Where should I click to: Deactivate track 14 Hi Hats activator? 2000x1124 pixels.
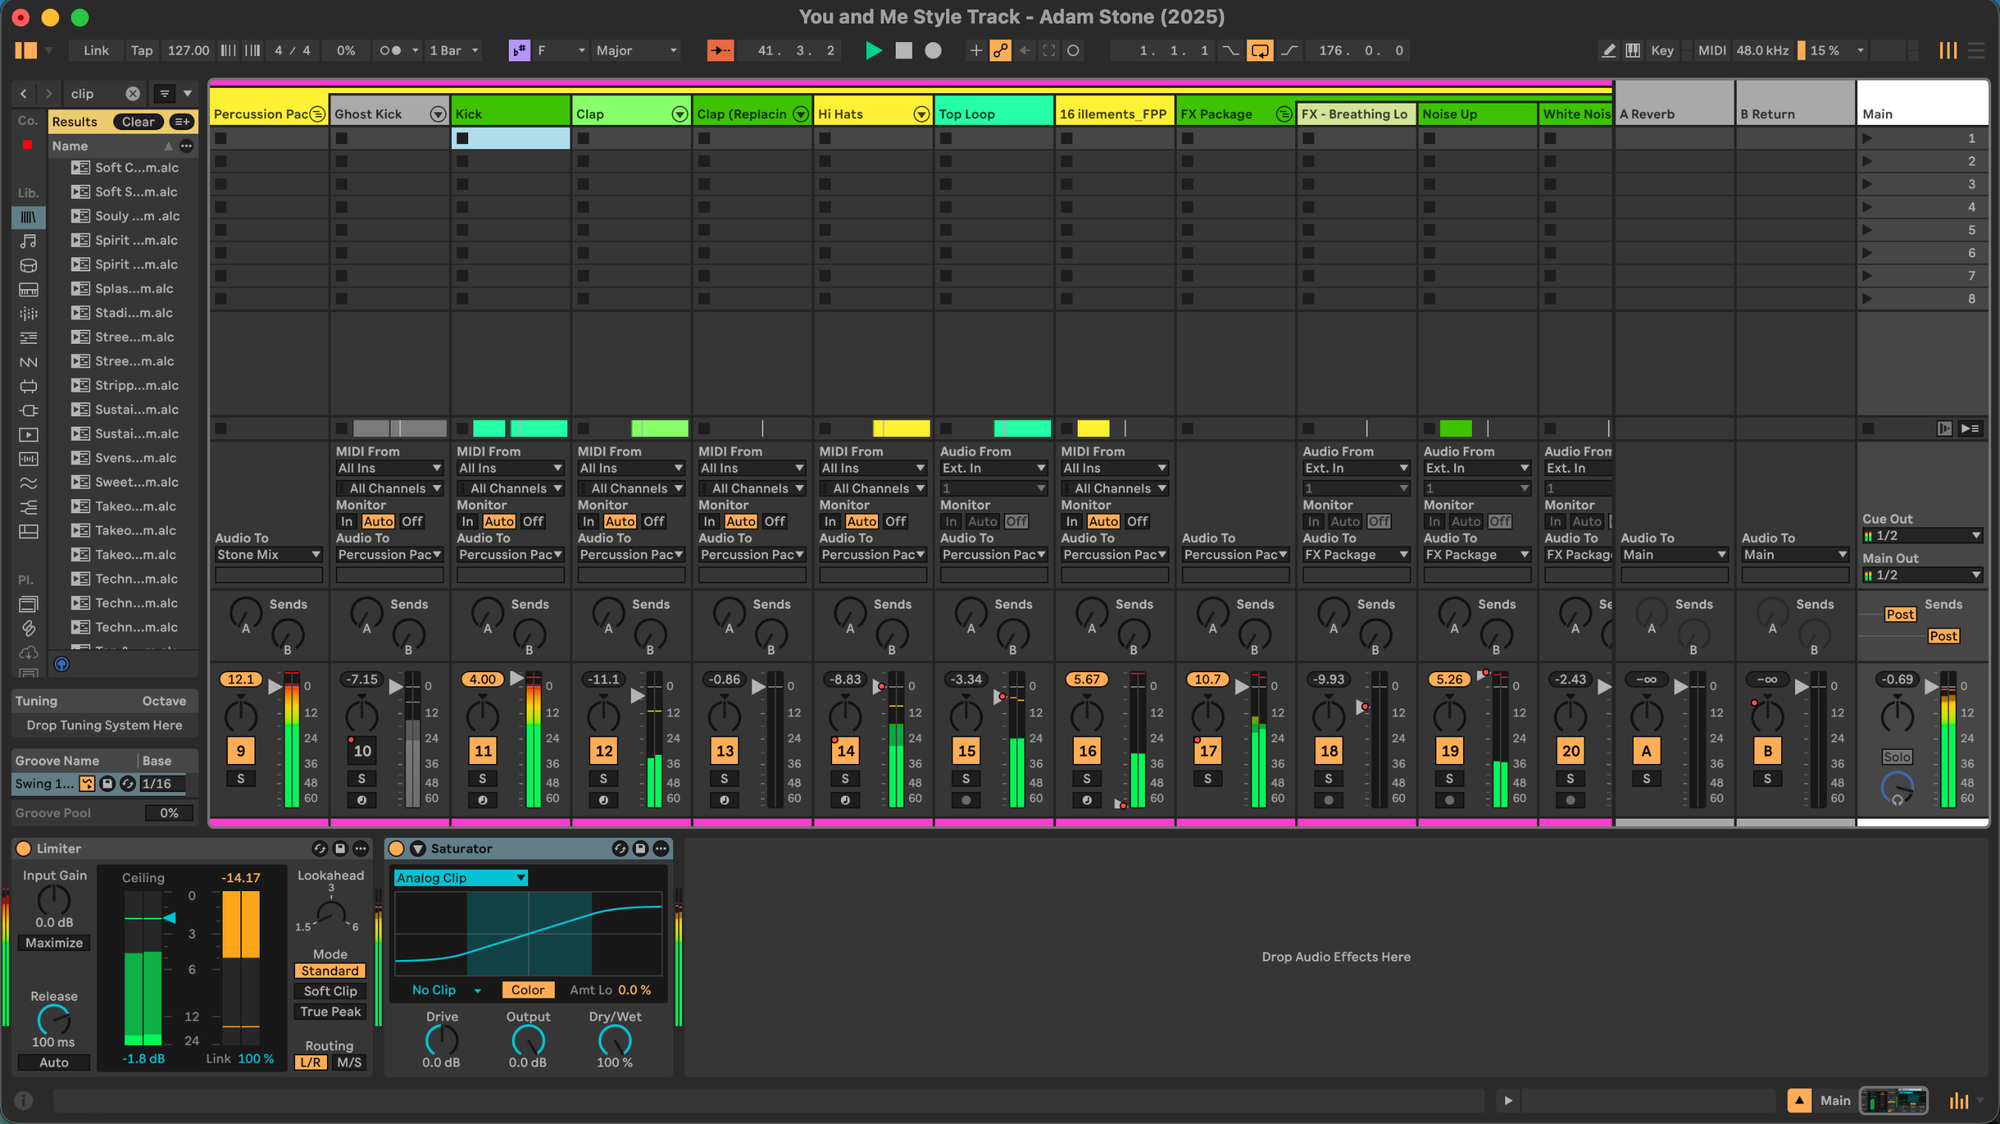coord(846,751)
